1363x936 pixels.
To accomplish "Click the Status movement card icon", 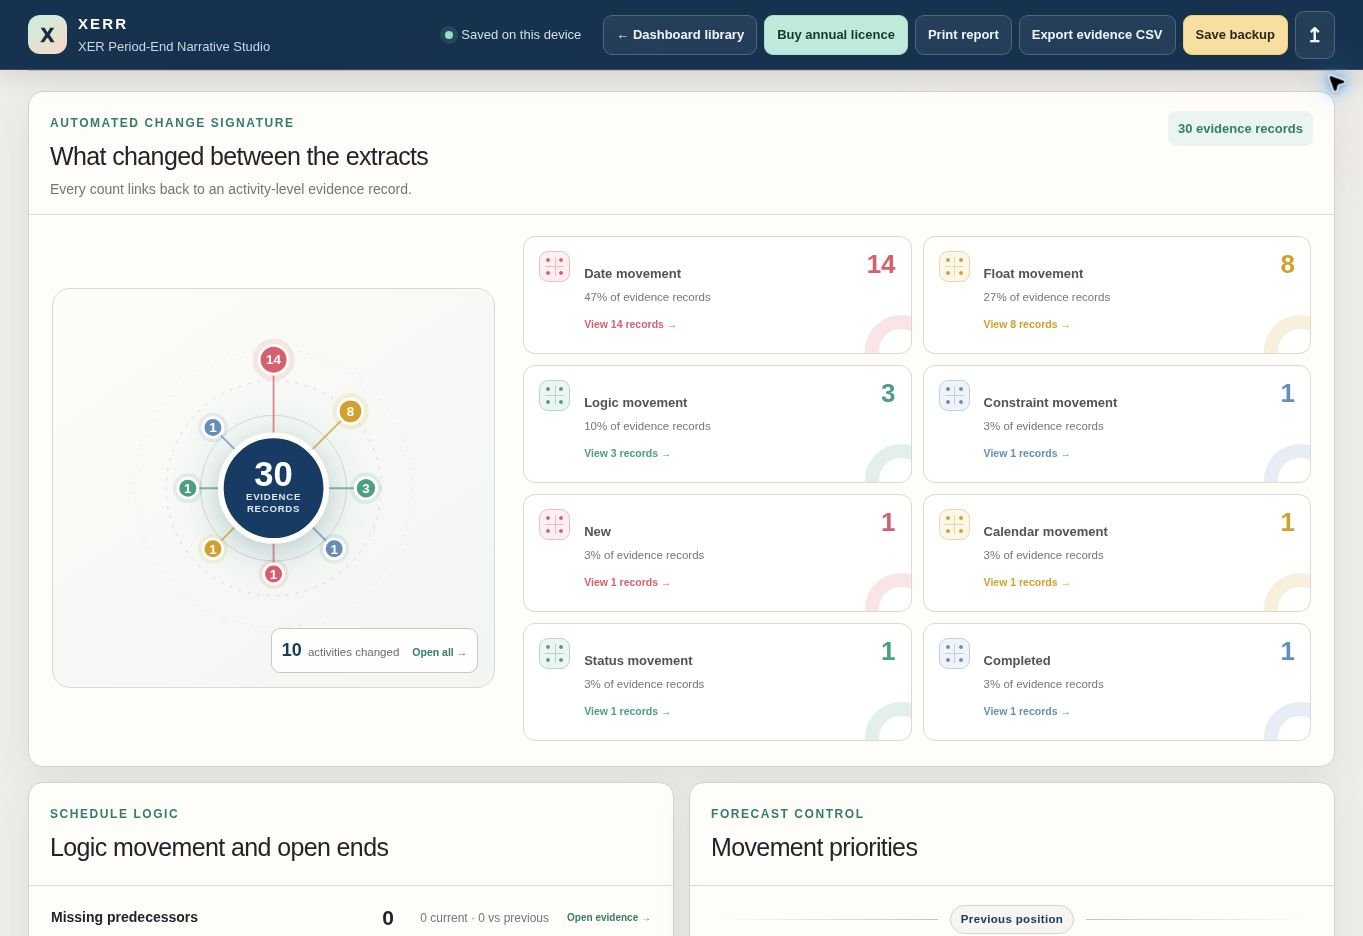I will tap(554, 653).
